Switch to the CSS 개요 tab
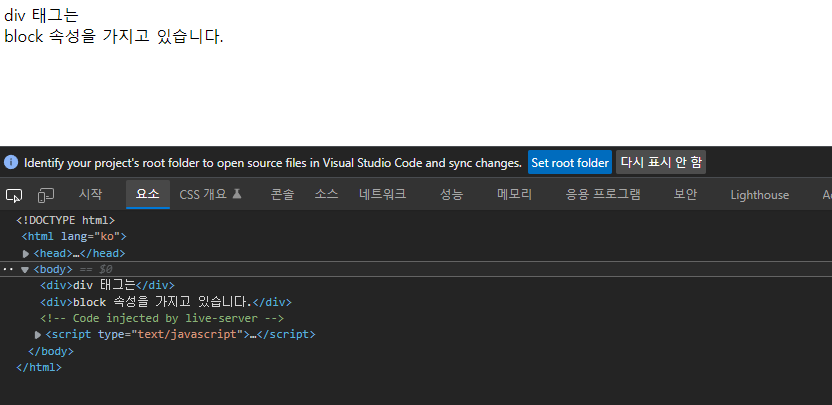This screenshot has height=405, width=832. [x=211, y=194]
